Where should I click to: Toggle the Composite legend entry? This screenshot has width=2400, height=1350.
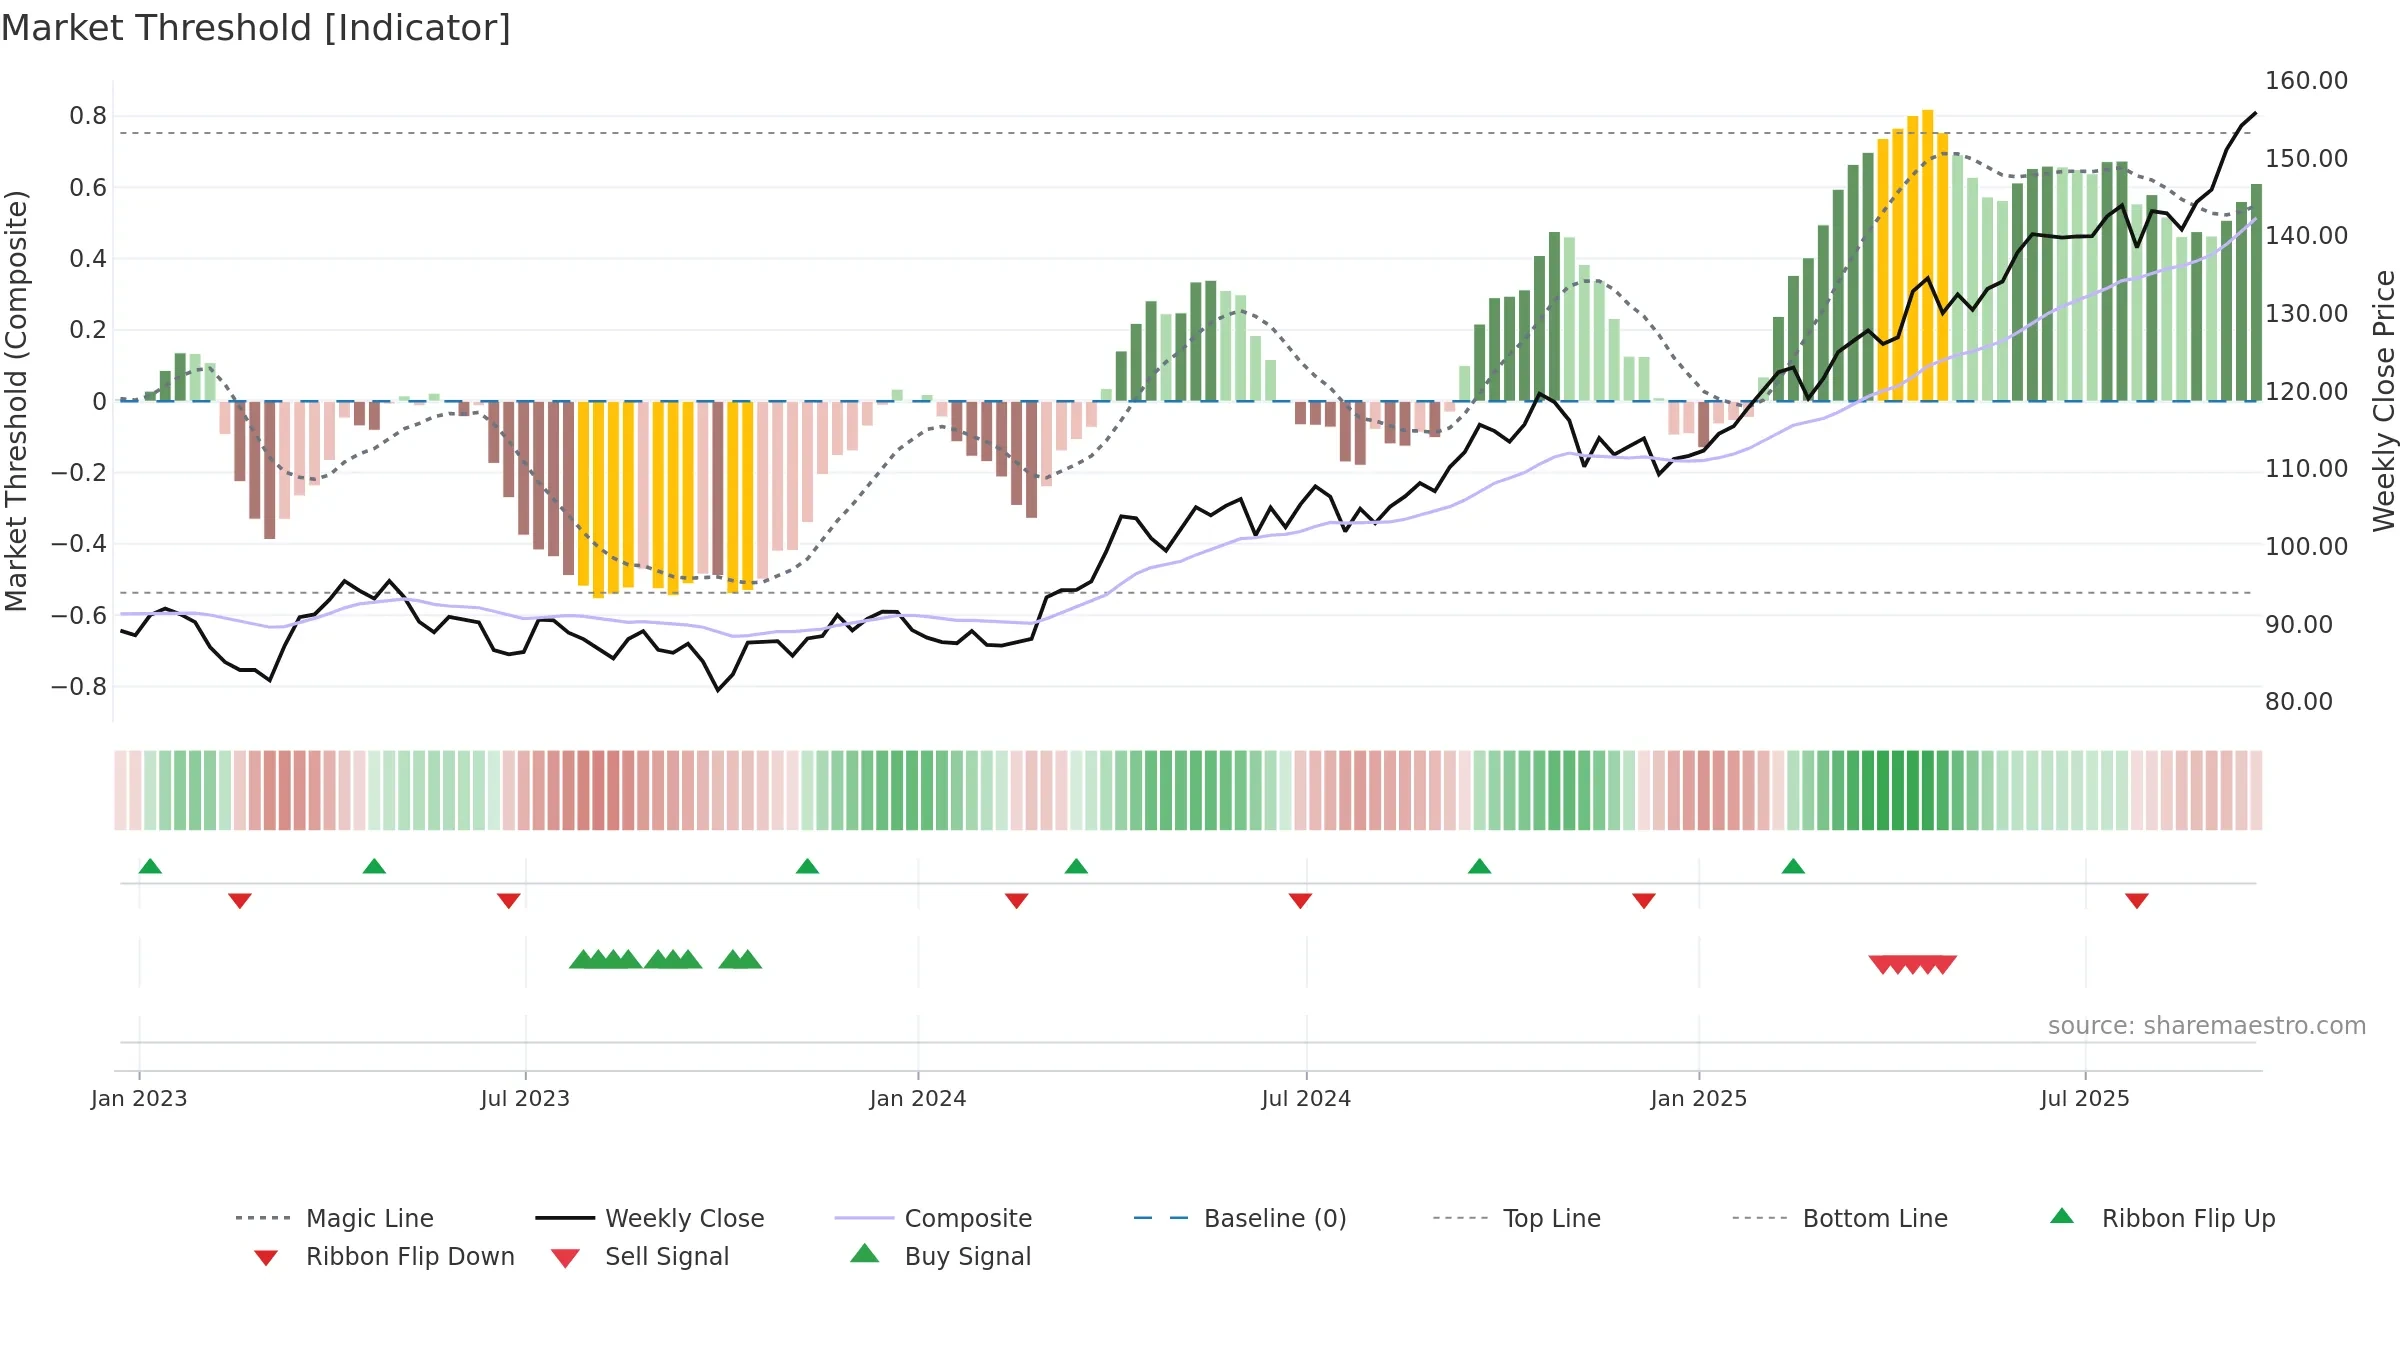coord(934,1218)
